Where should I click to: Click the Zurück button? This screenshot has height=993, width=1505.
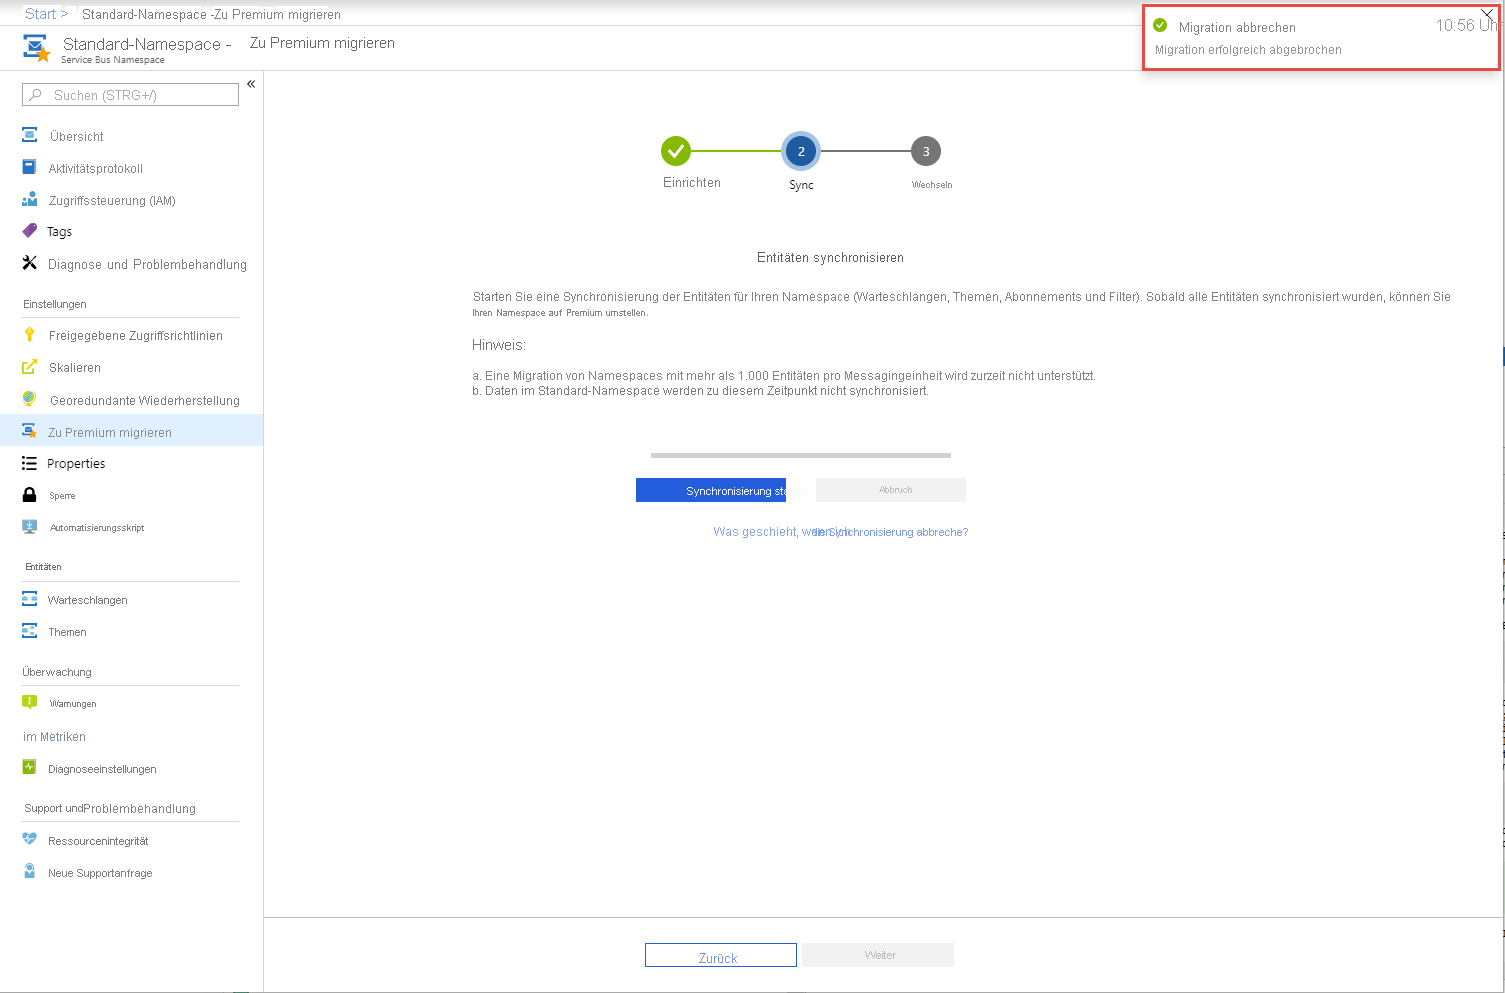point(720,955)
